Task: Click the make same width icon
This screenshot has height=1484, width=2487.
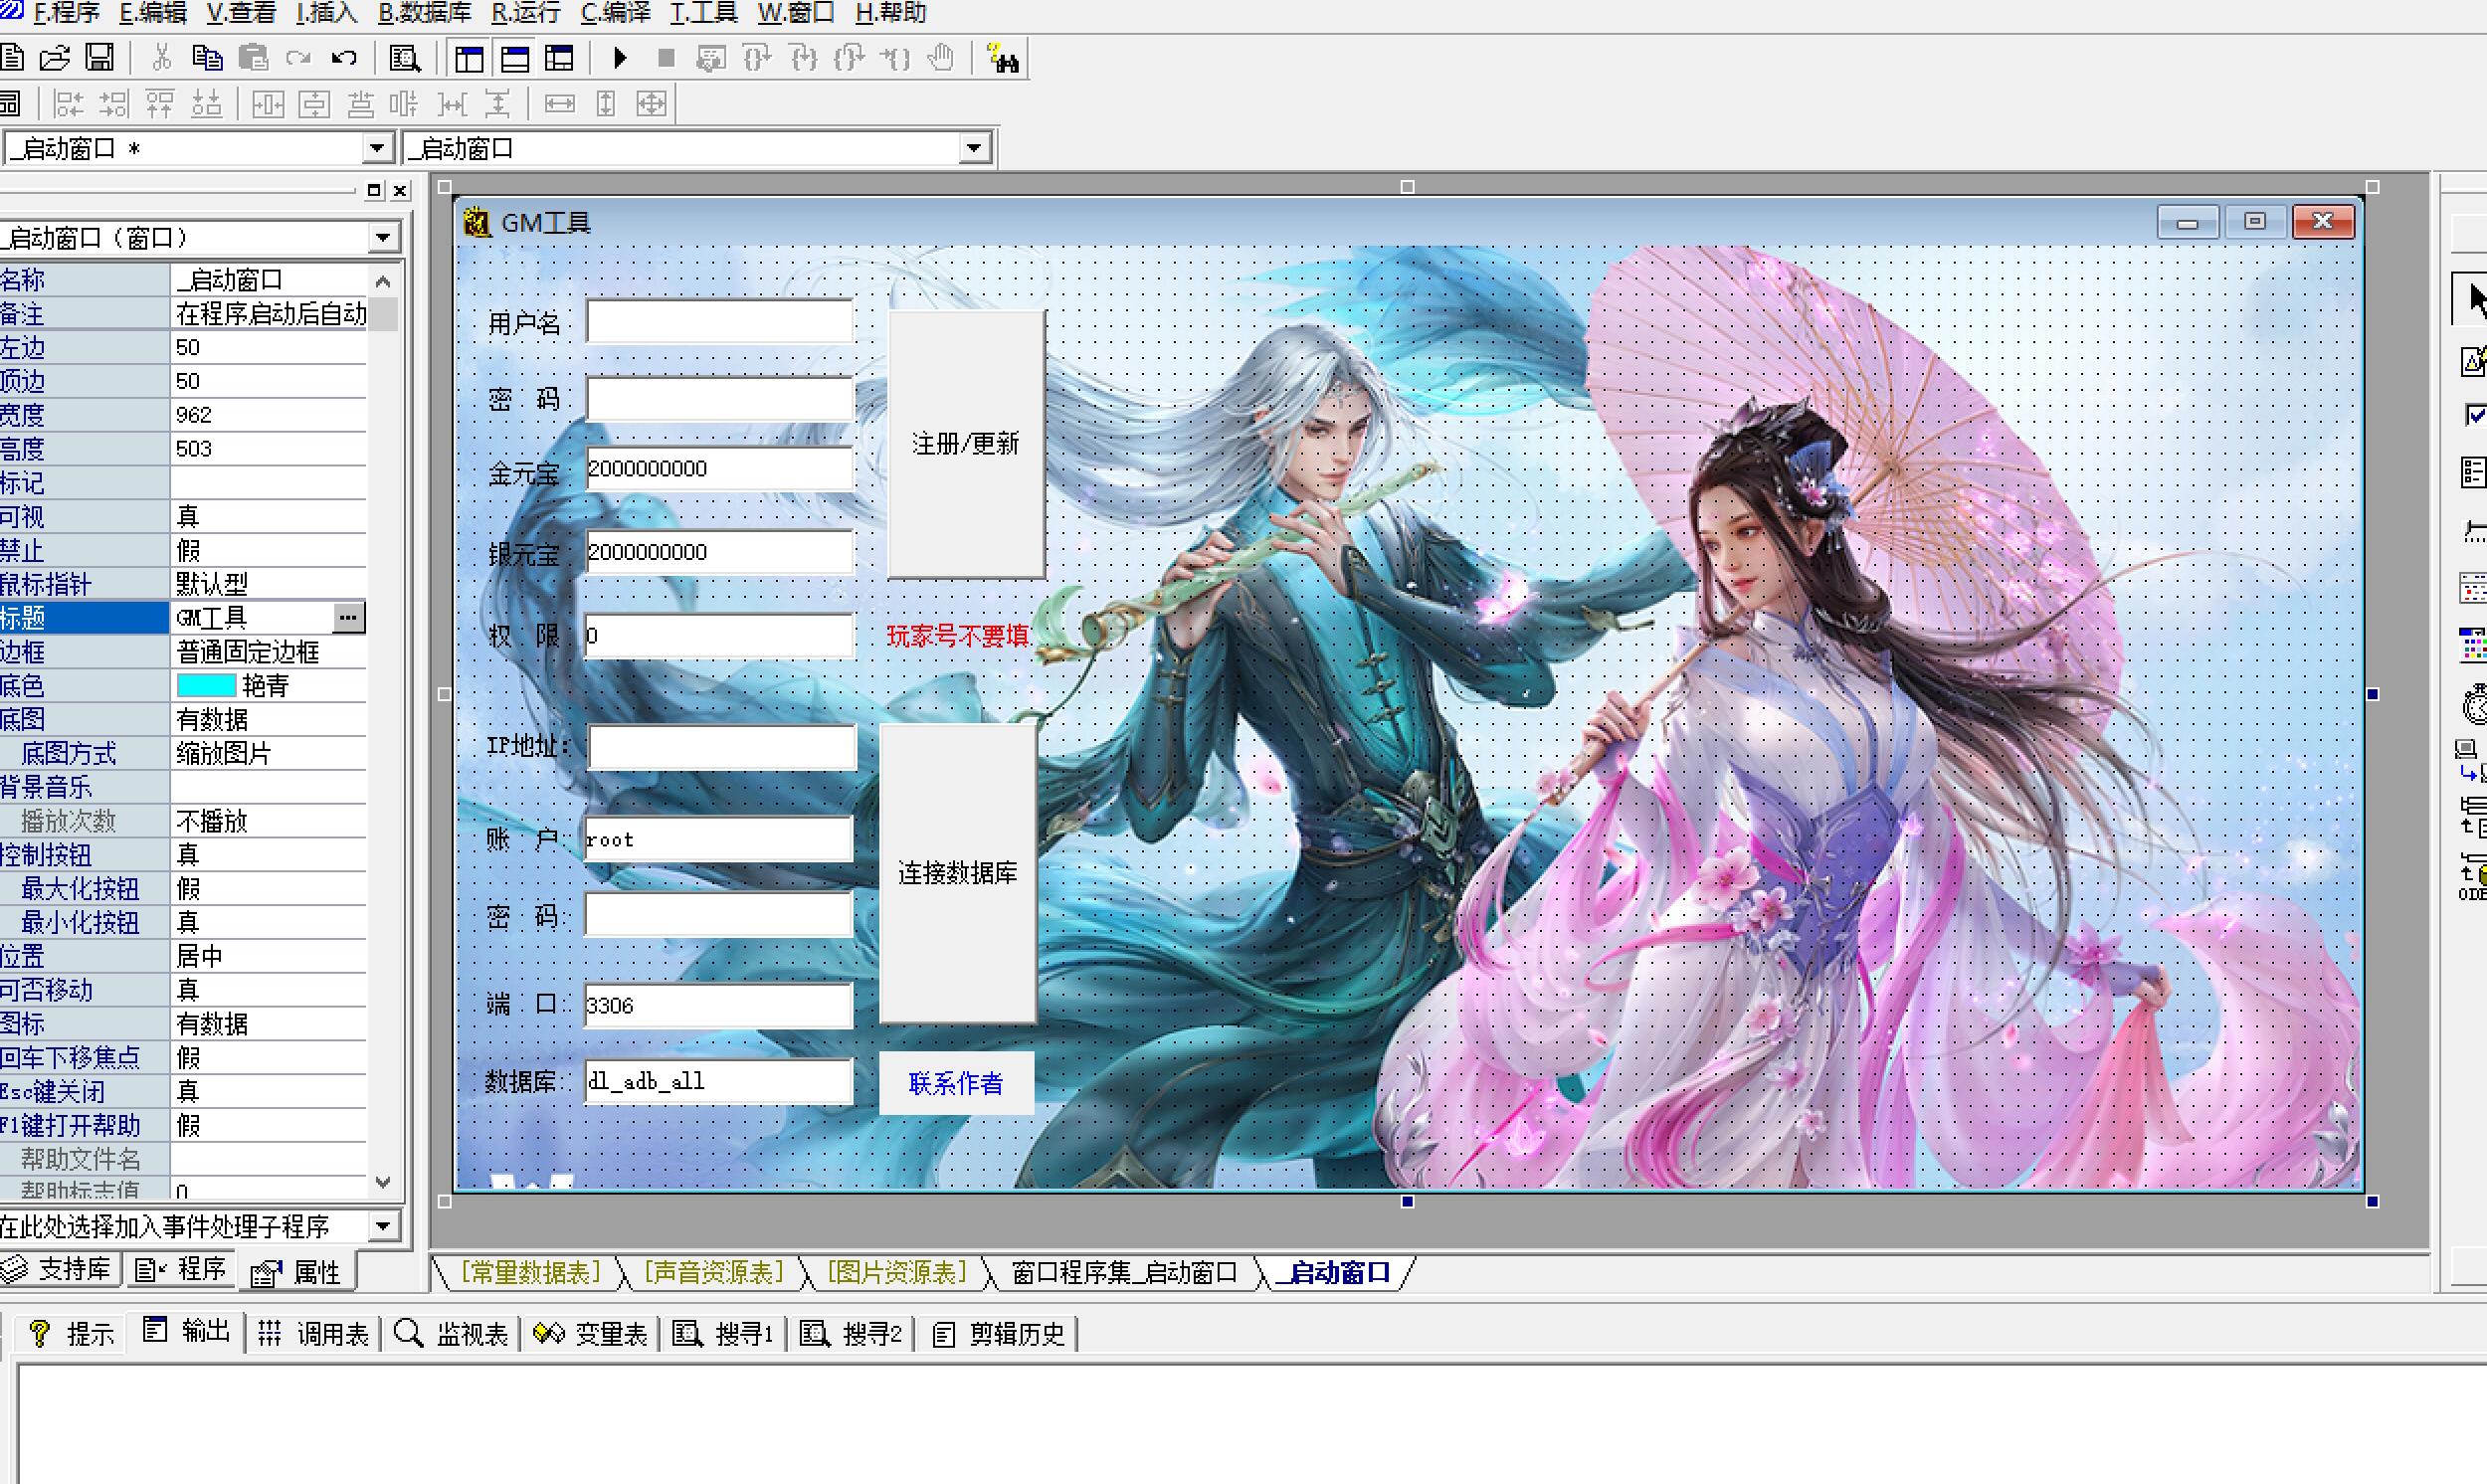Action: pyautogui.click(x=559, y=103)
